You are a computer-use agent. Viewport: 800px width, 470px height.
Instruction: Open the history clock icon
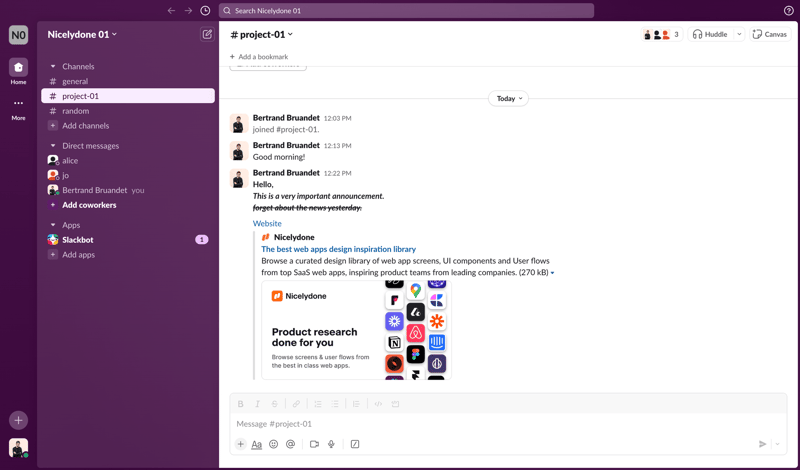point(205,11)
